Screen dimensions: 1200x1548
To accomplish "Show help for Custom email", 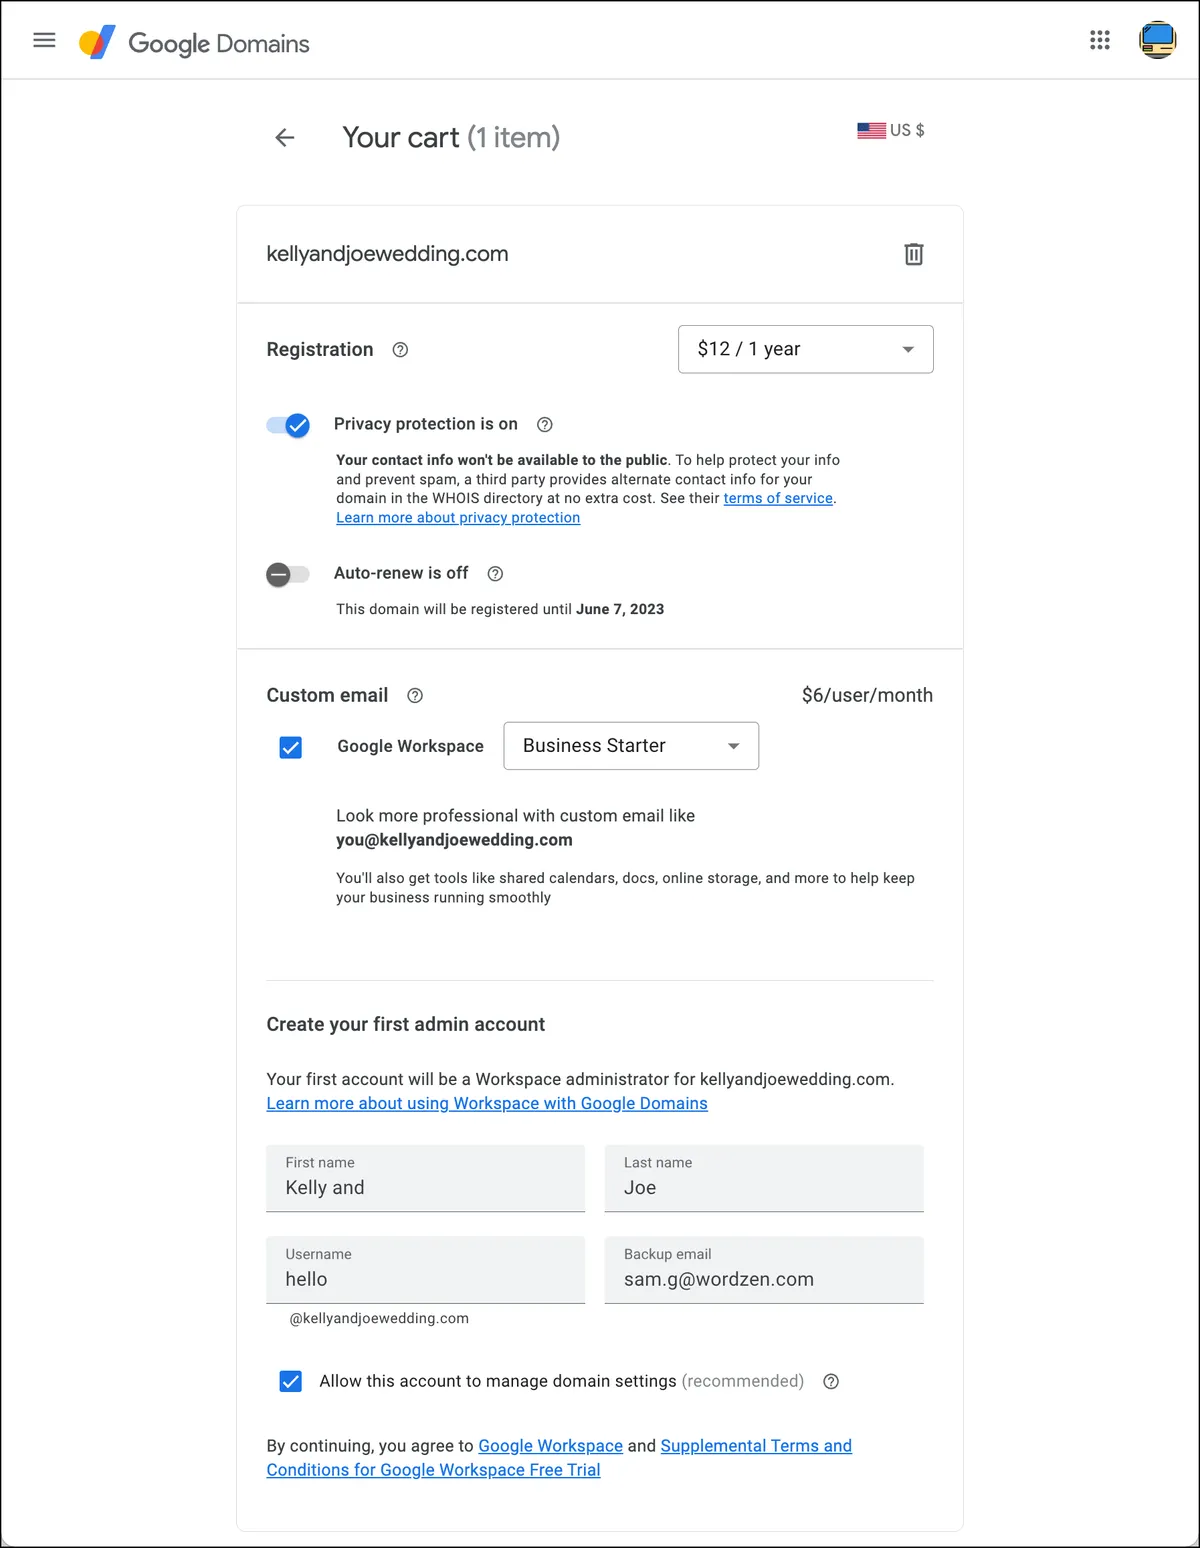I will [415, 696].
